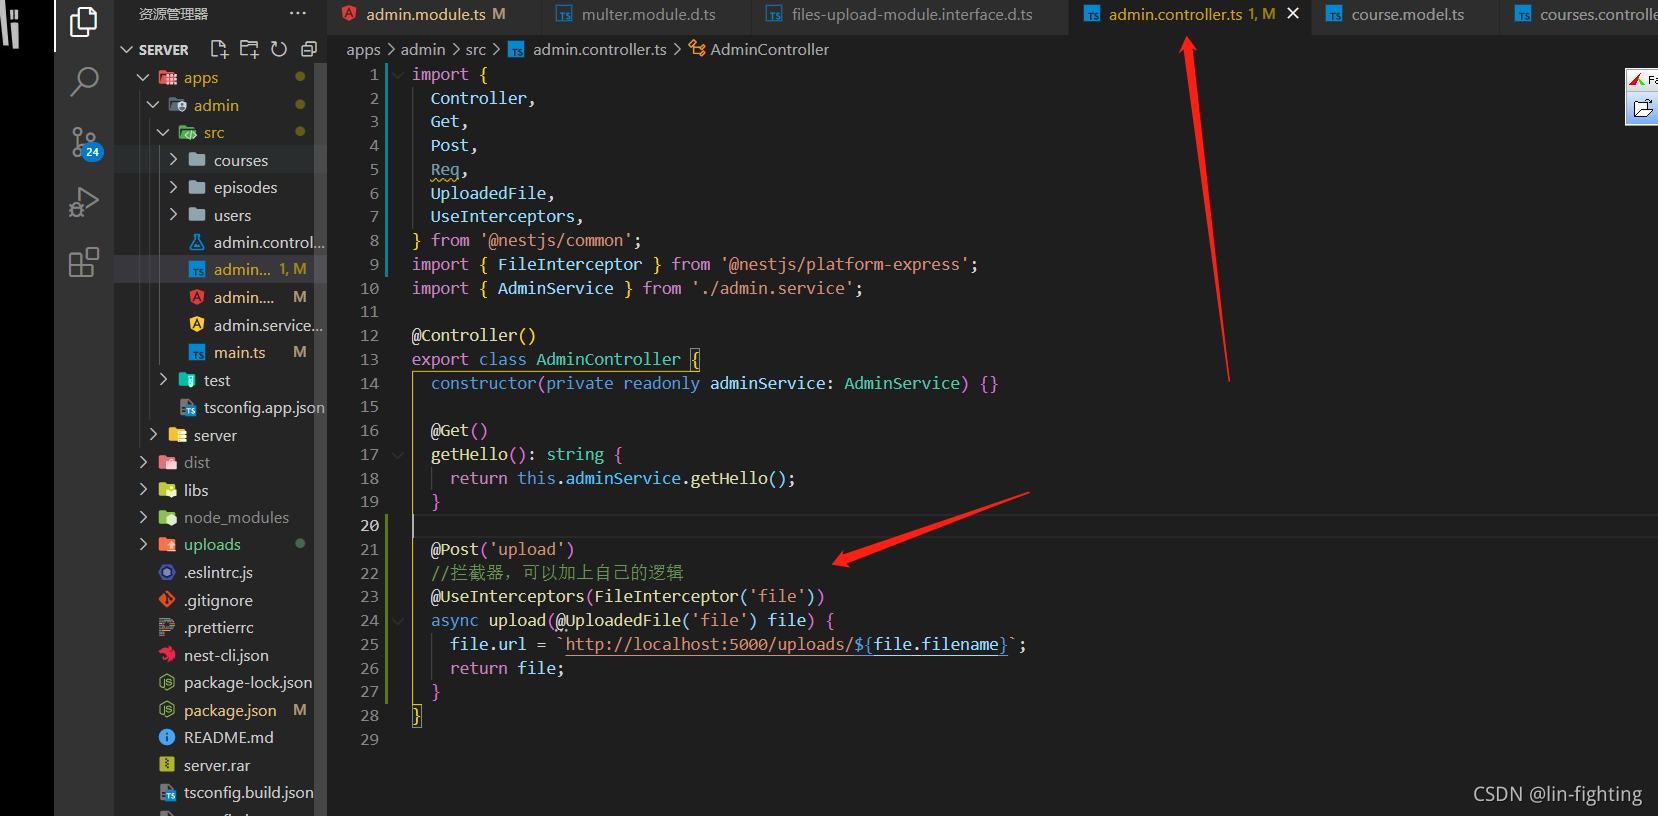Open the Extensions view icon
This screenshot has height=816, width=1658.
(x=84, y=262)
